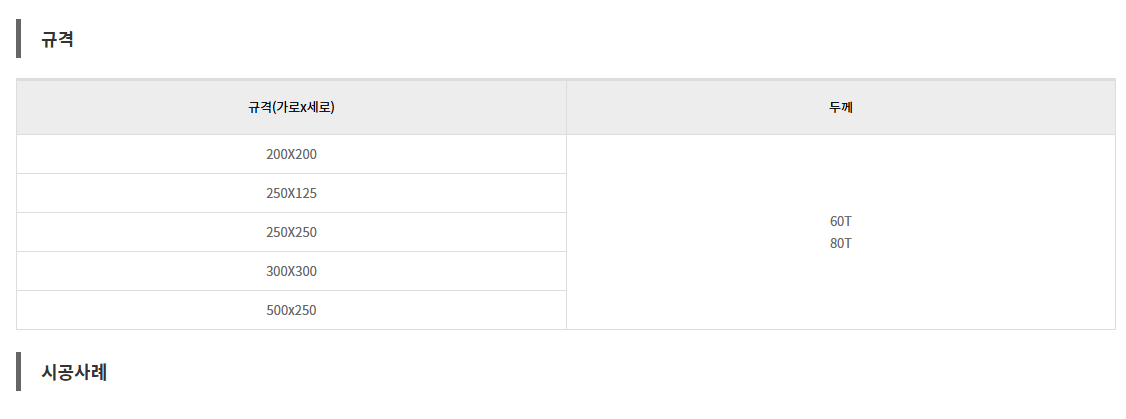The width and height of the screenshot is (1126, 419).
Task: Select the 80T thickness value
Action: pyautogui.click(x=840, y=244)
